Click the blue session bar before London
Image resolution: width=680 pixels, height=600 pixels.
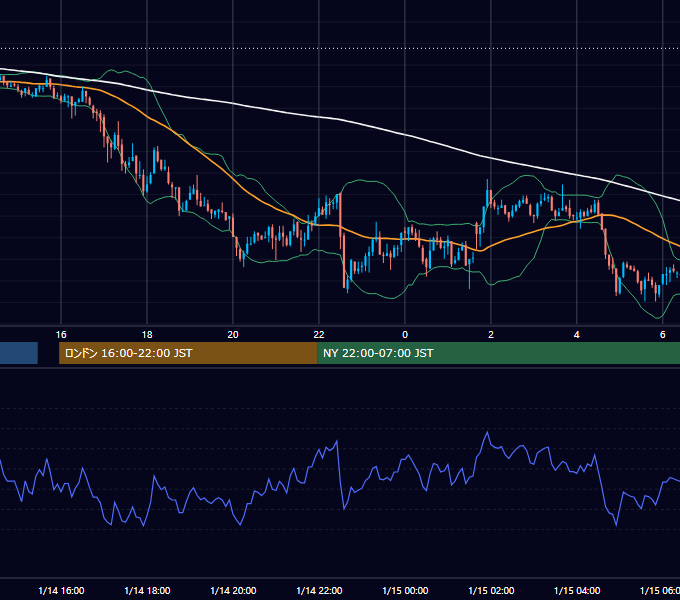point(19,353)
